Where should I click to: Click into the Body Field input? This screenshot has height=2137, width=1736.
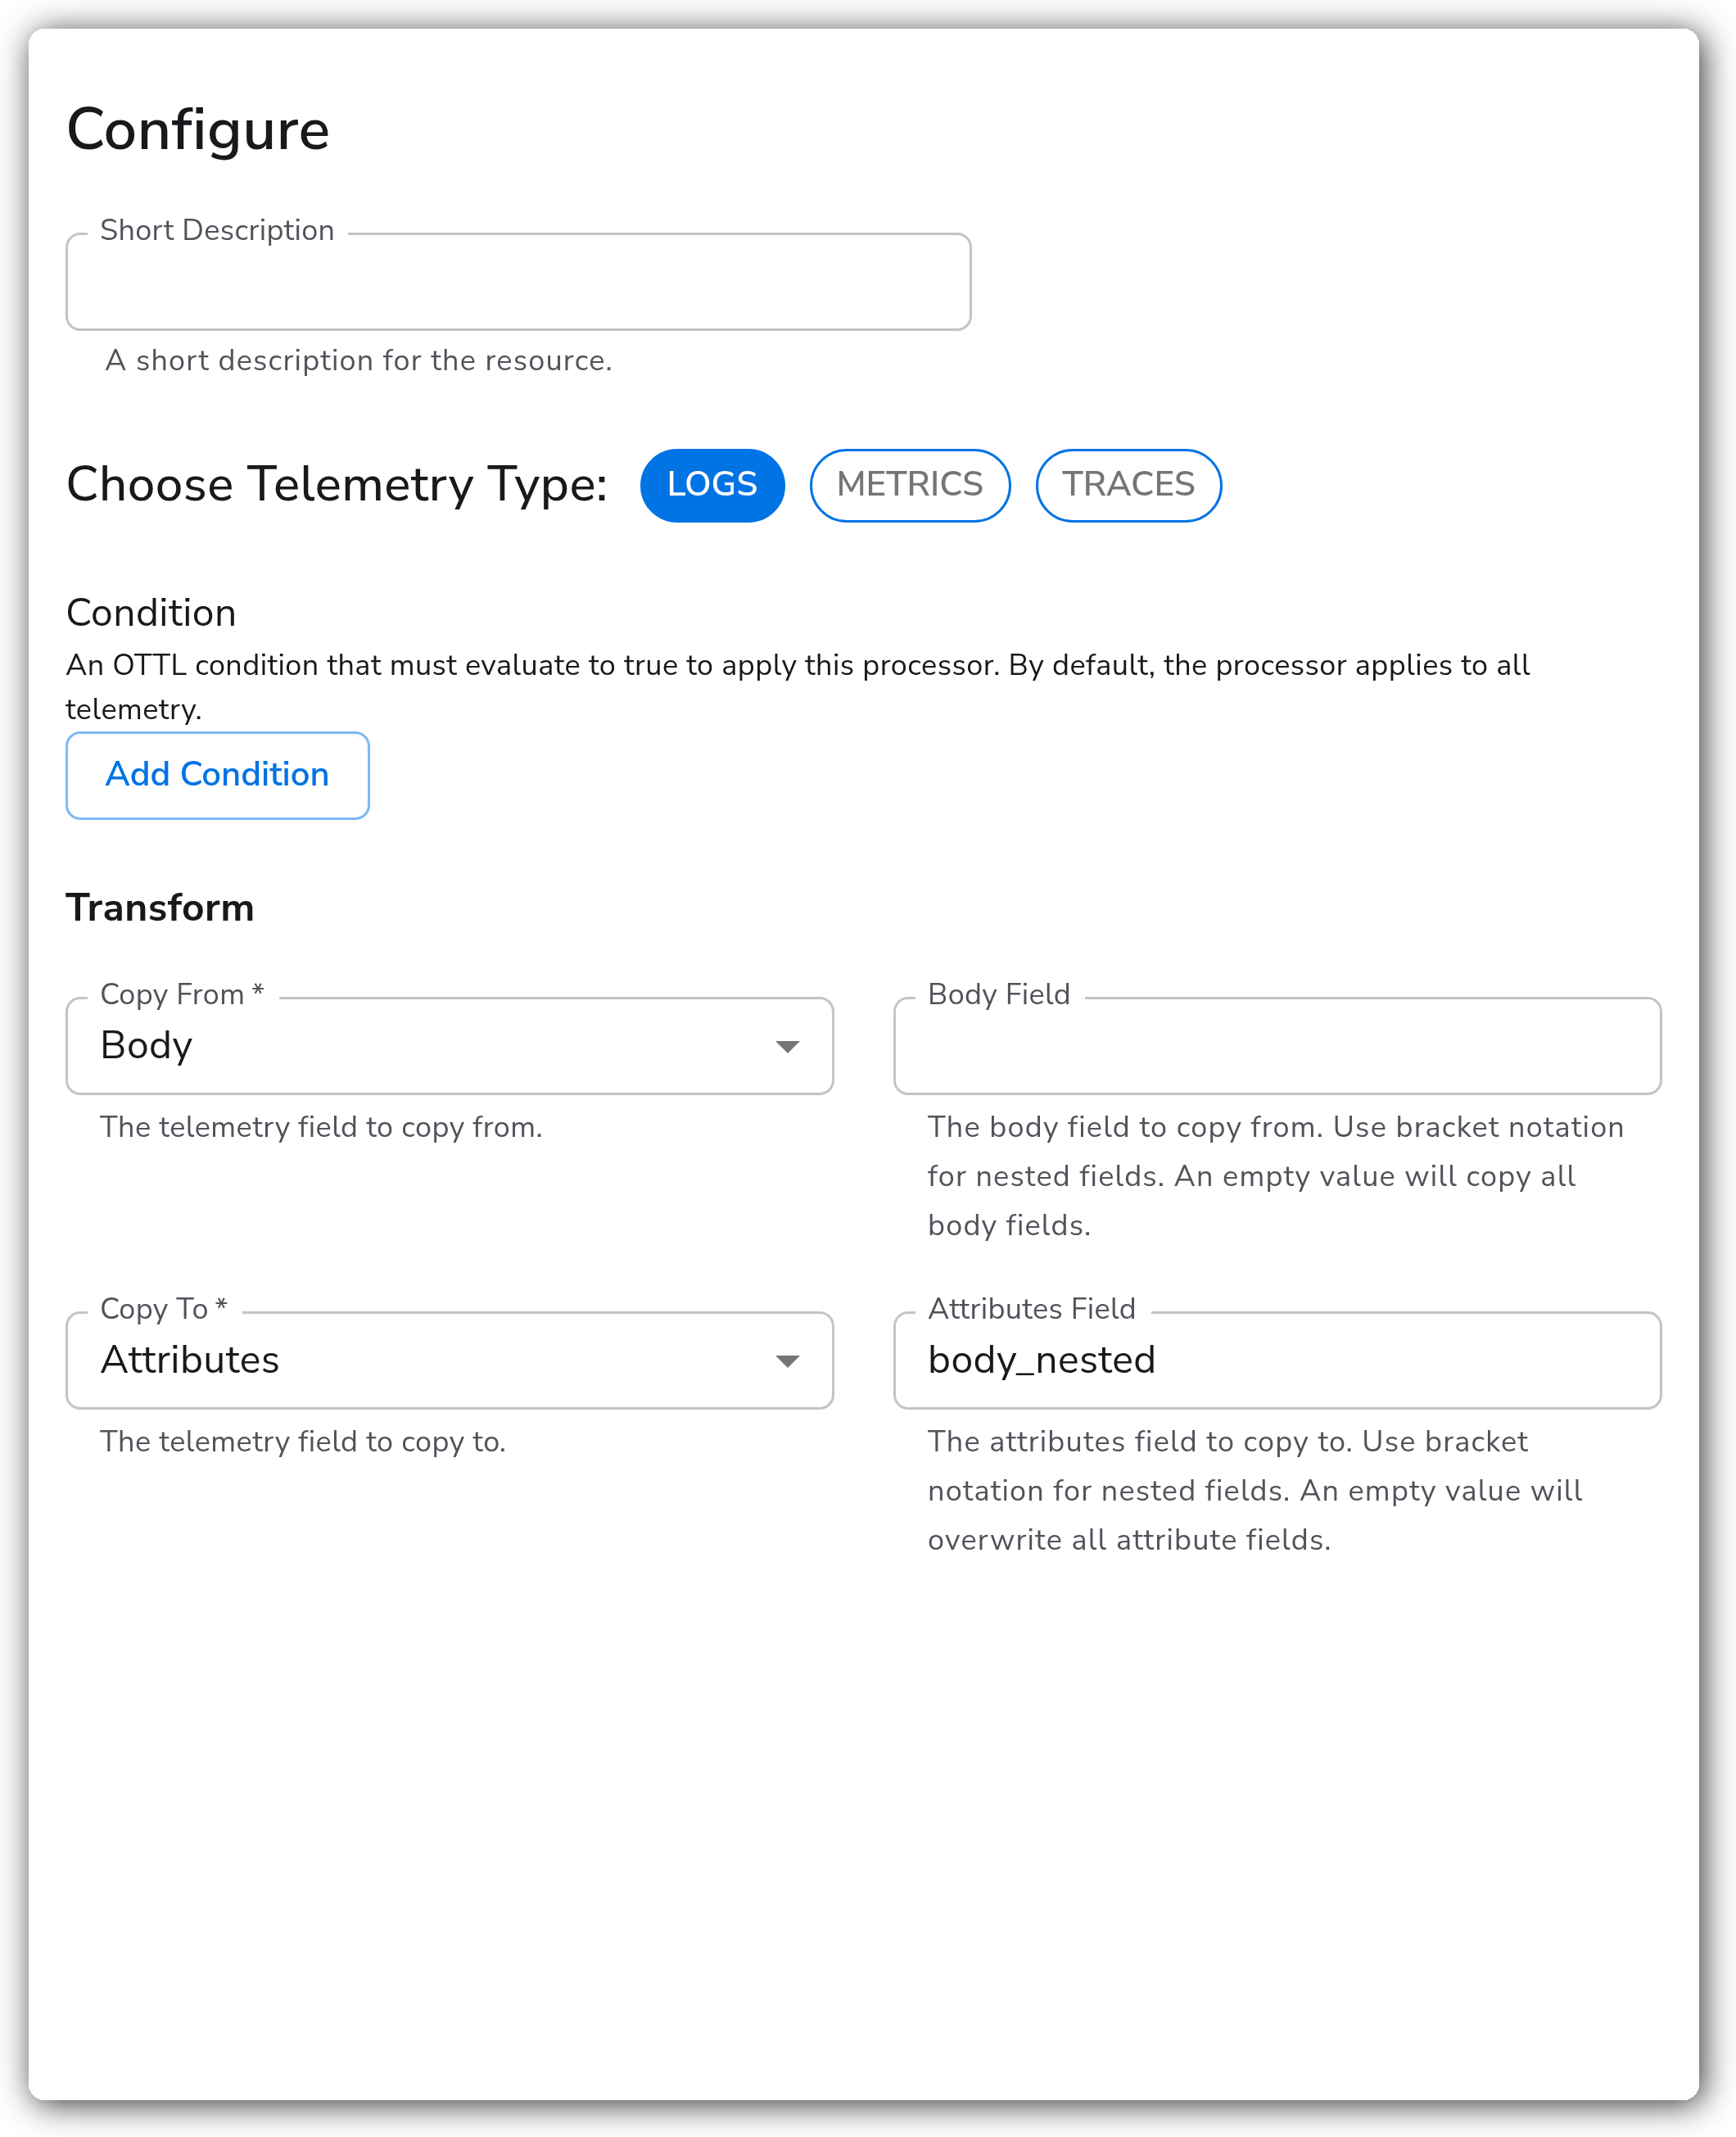click(x=1277, y=1046)
